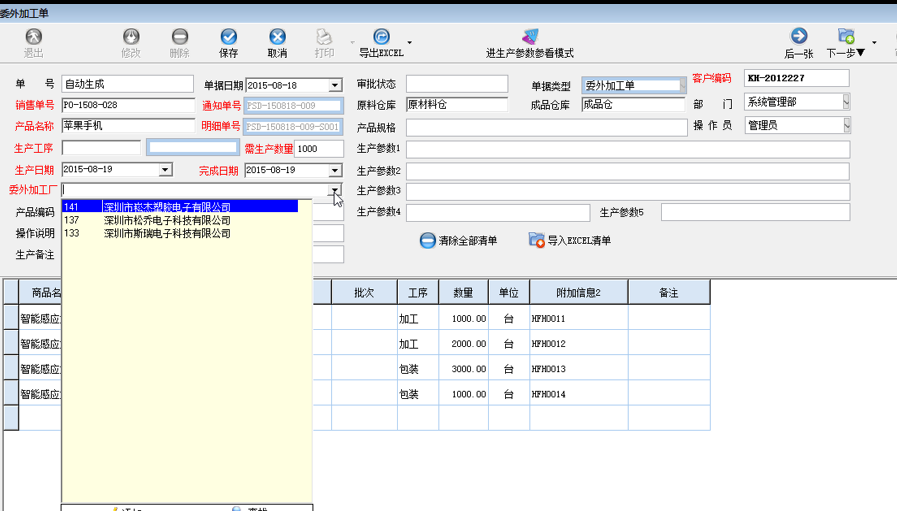Select cell HFH0011 in table
The height and width of the screenshot is (511, 897).
coord(579,319)
